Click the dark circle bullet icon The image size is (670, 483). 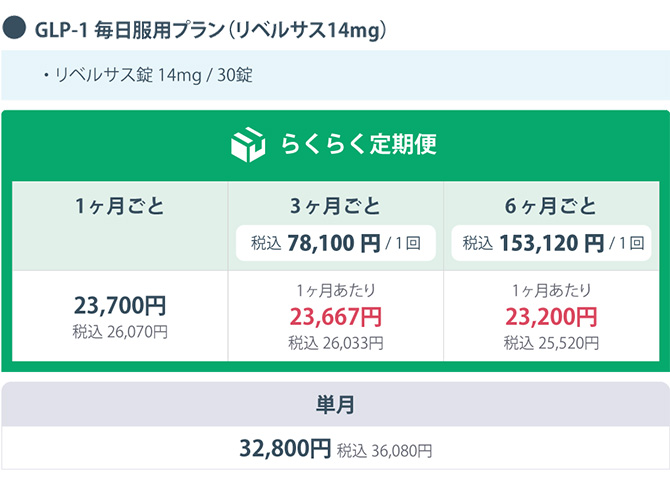click(x=14, y=29)
